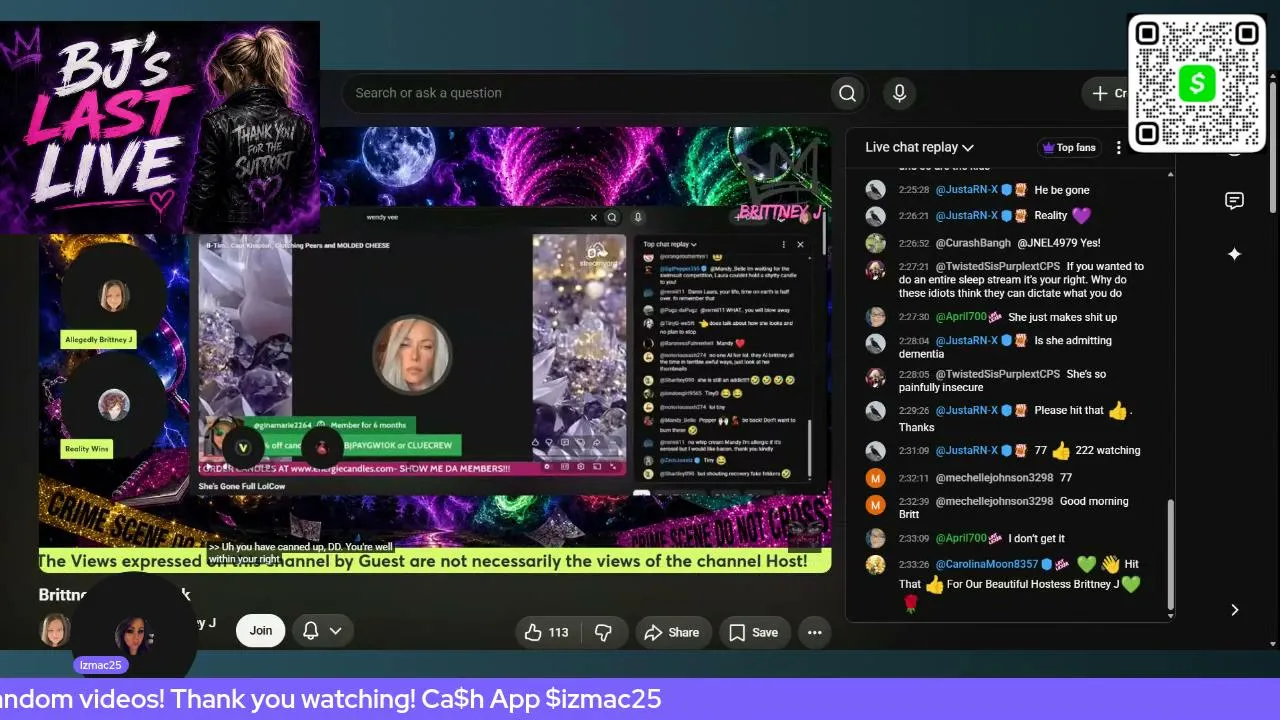Screen dimensions: 1280x720
Task: Clear the 'wendy vee' search in embedded video
Action: tap(593, 217)
